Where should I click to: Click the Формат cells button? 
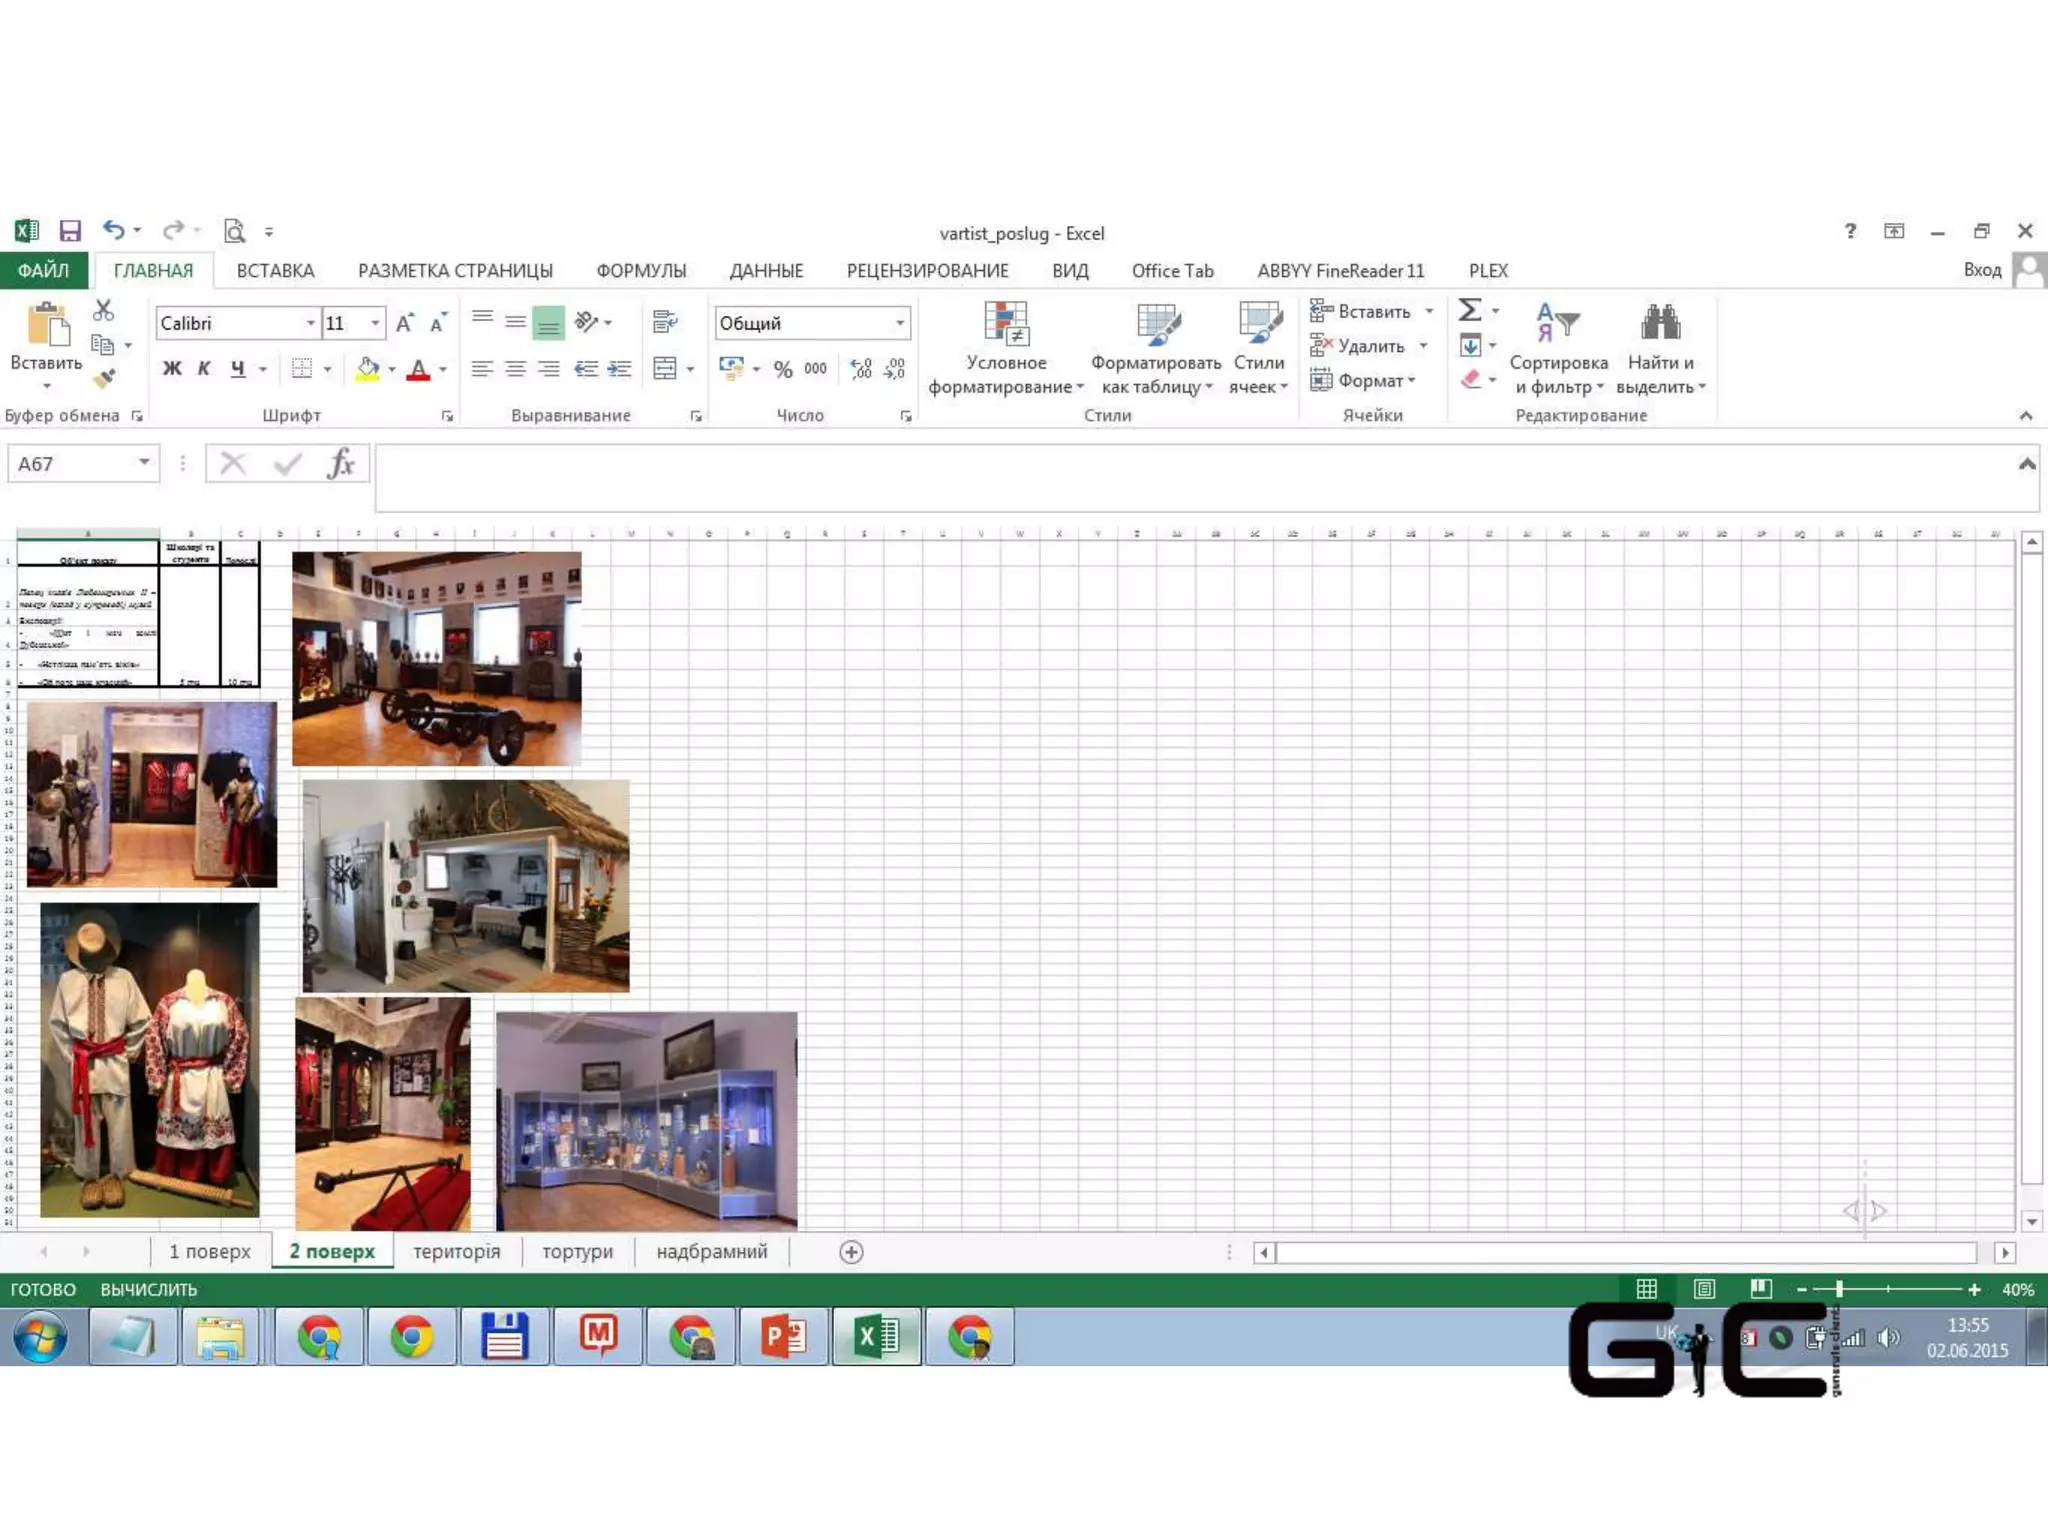[1370, 380]
